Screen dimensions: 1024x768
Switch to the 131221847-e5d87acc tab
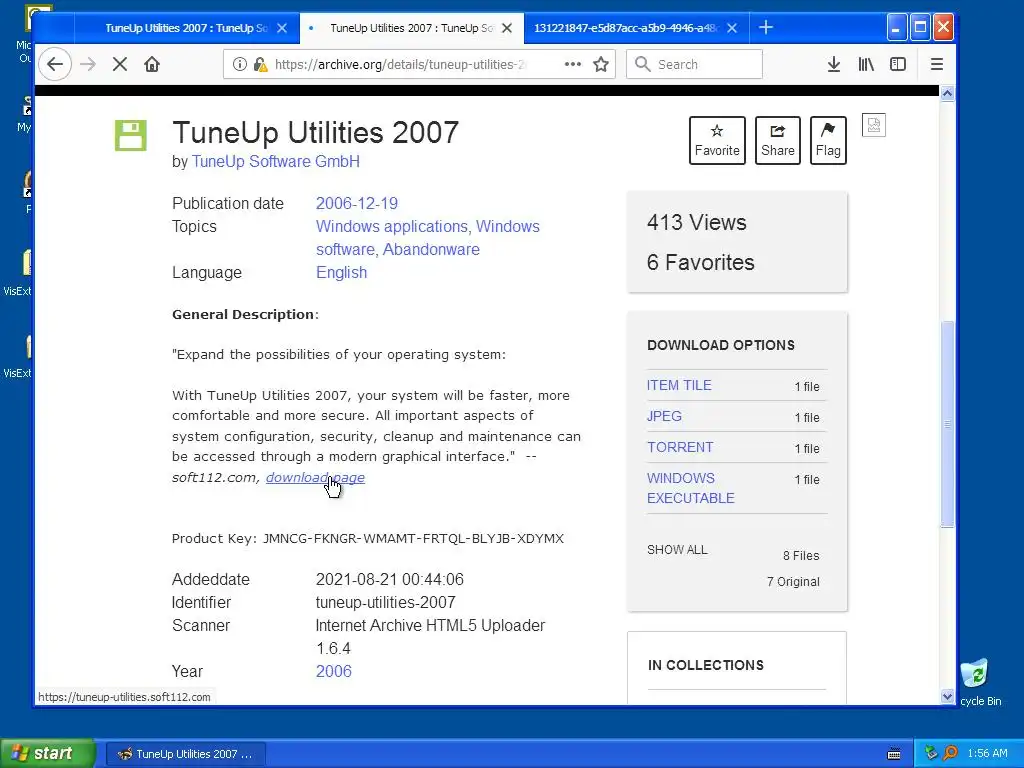coord(626,28)
